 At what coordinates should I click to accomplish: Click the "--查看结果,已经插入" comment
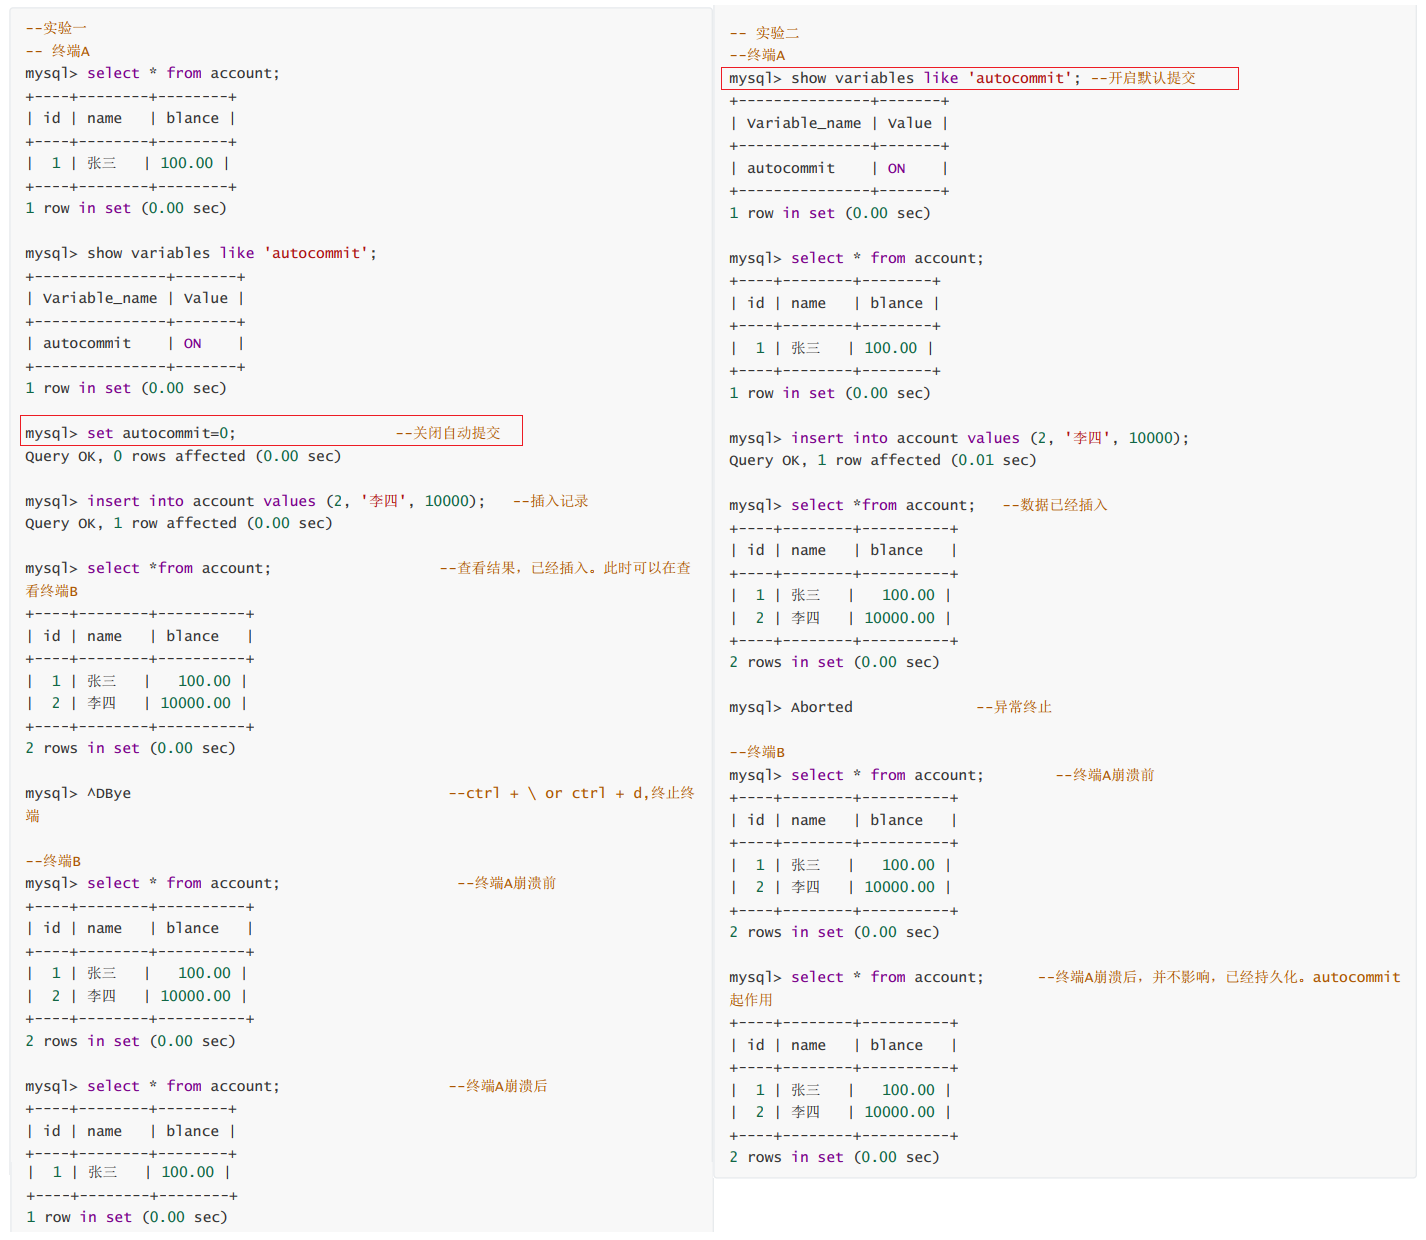tap(517, 568)
